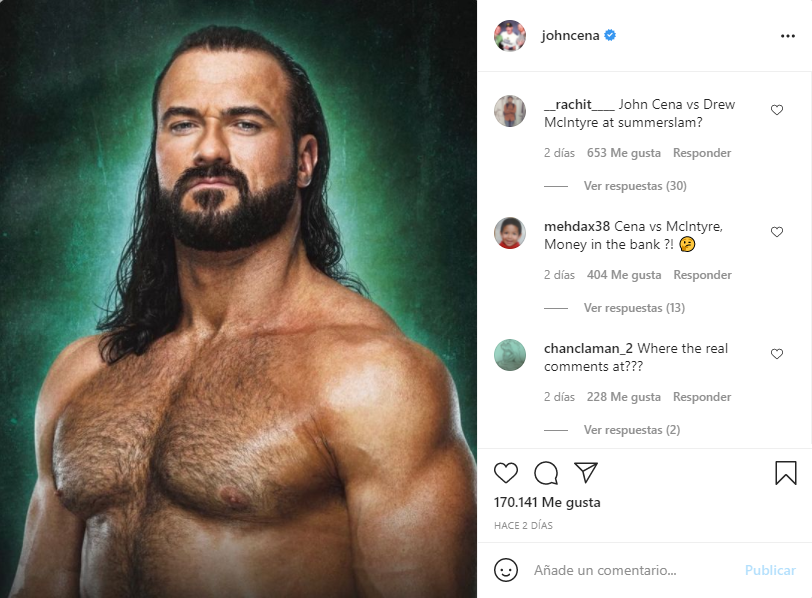Like __rachit___'s comment heart

[x=777, y=110]
